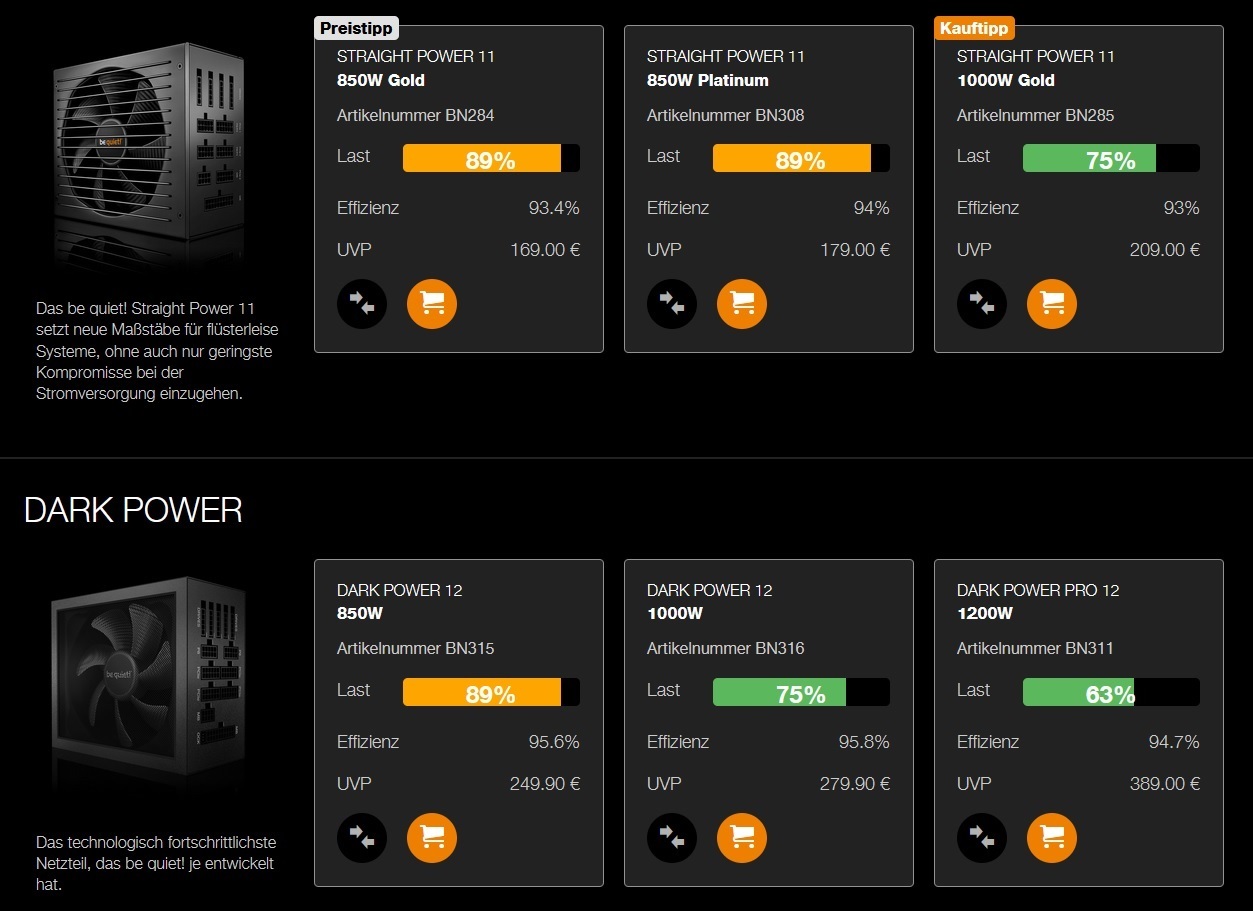Screen dimensions: 1253x911
Task: Open the Straight Power 11 product image
Action: 148,155
